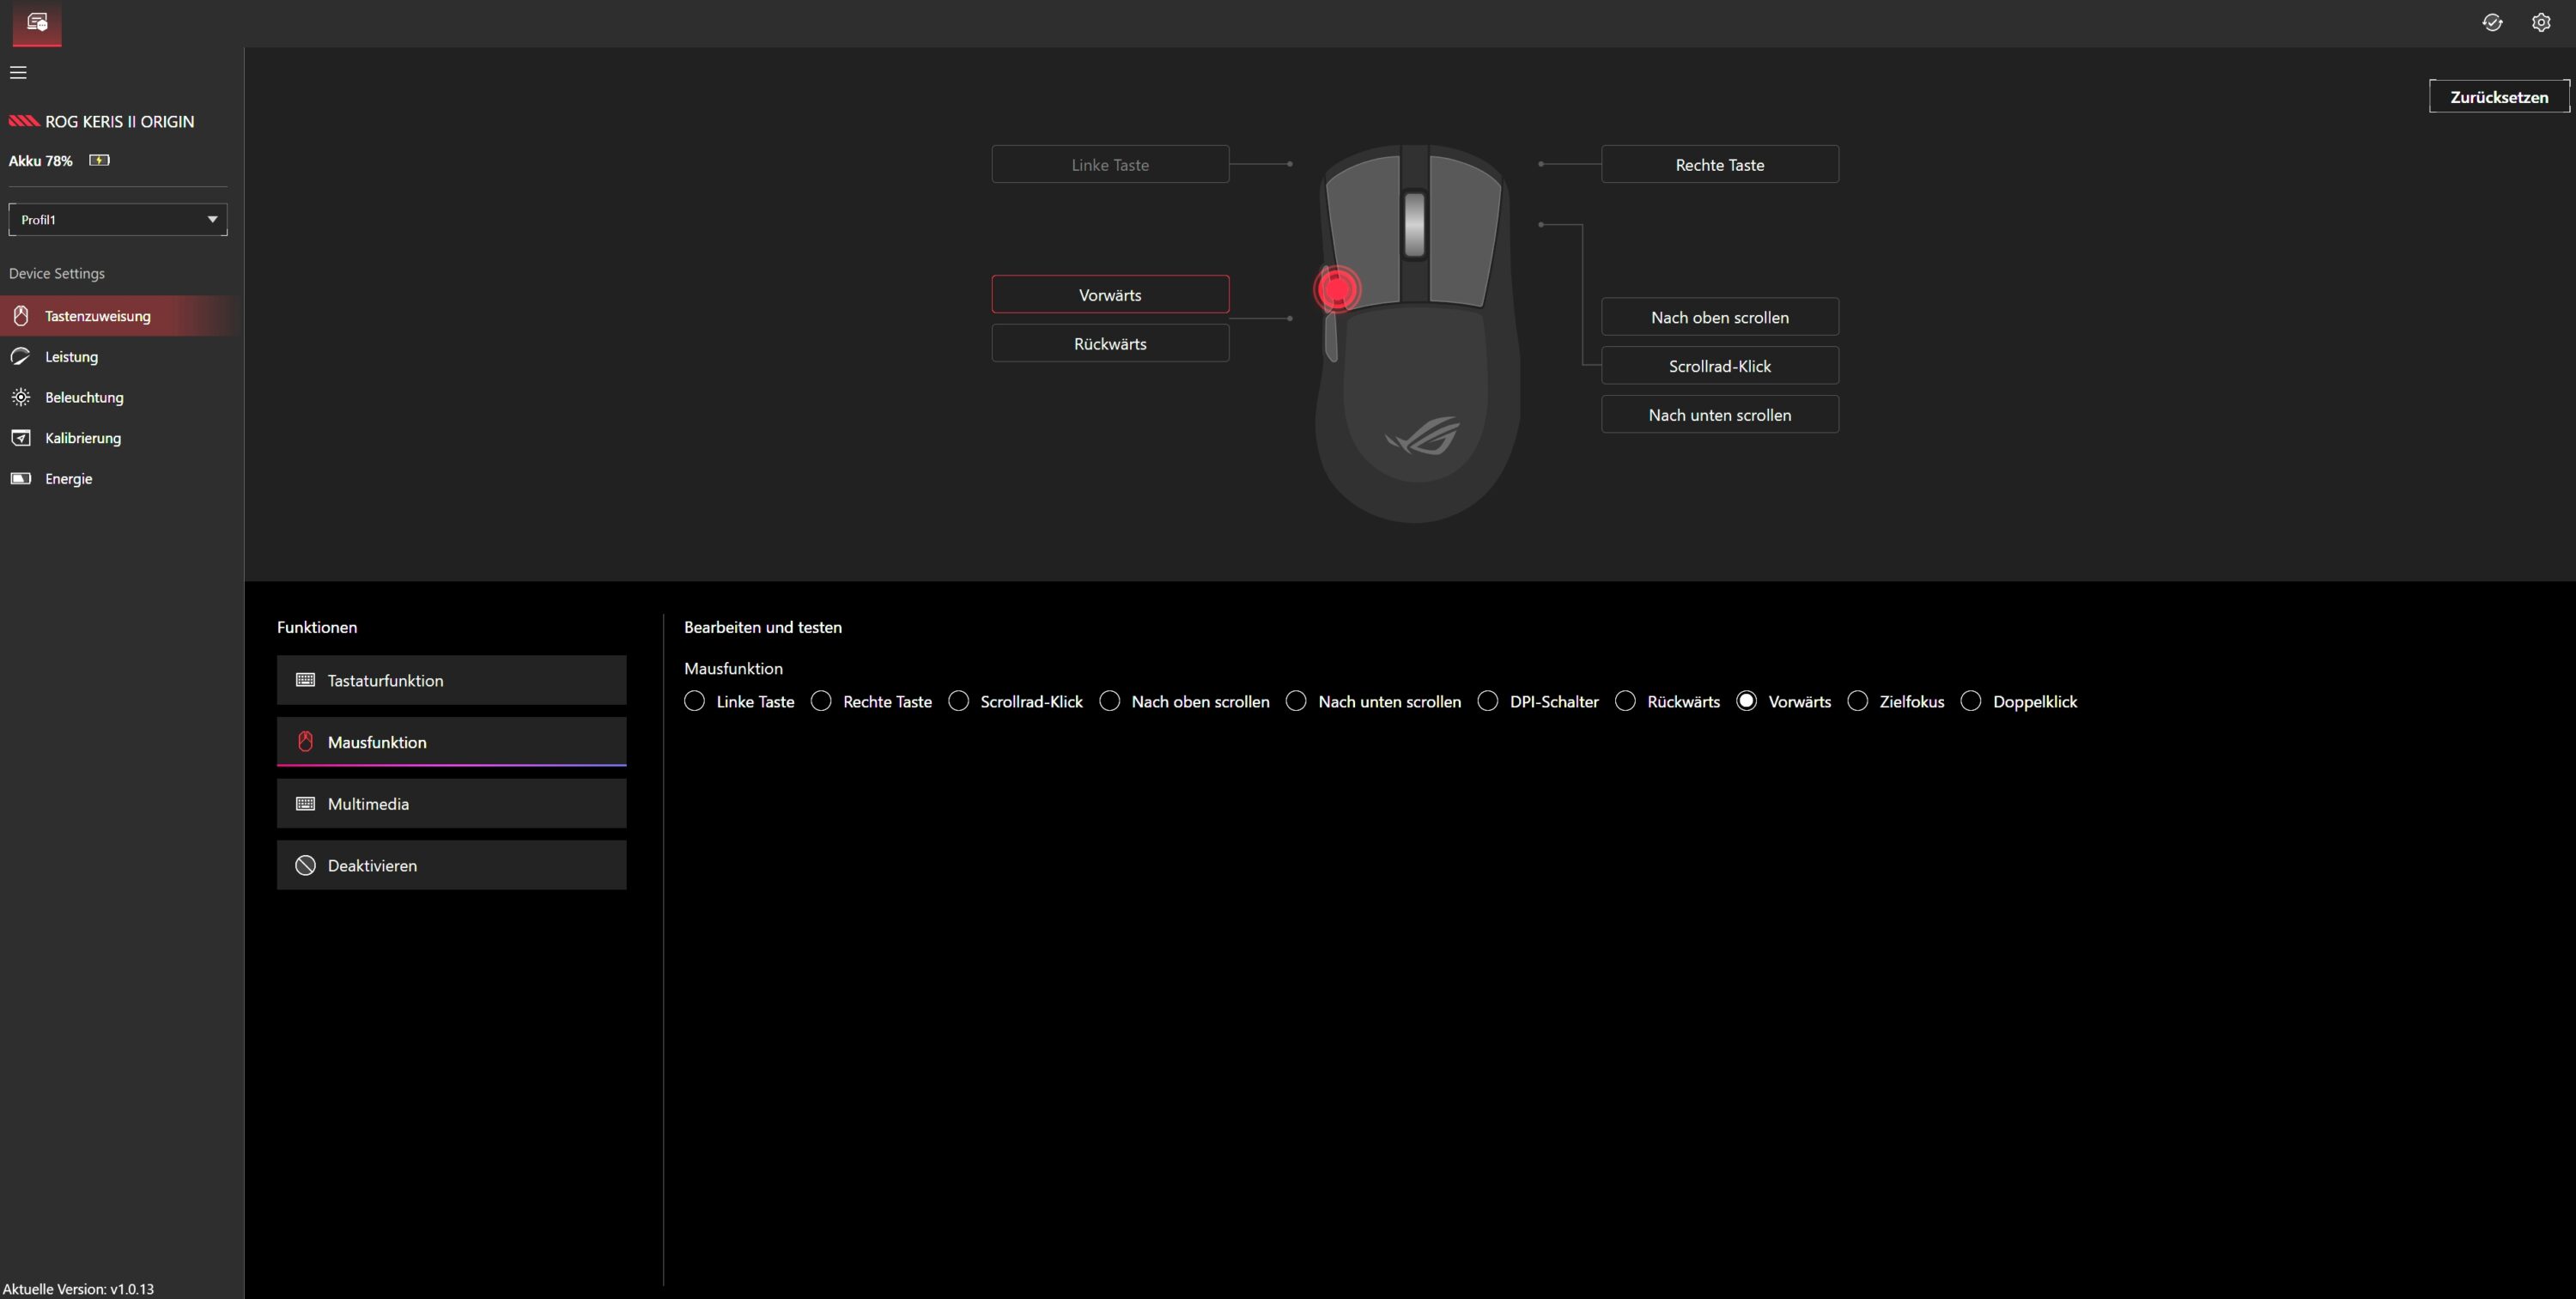Switch to the Leistung section
Image resolution: width=2576 pixels, height=1299 pixels.
tap(71, 357)
